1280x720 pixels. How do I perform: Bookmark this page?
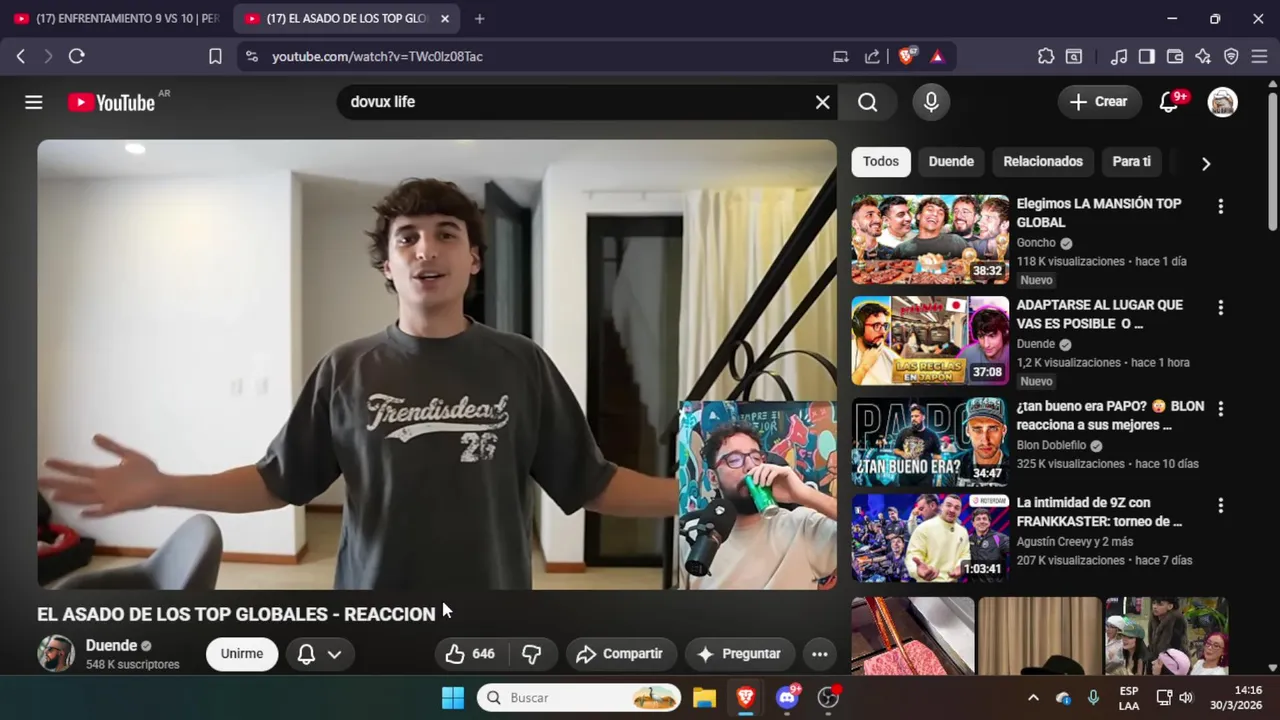215,57
